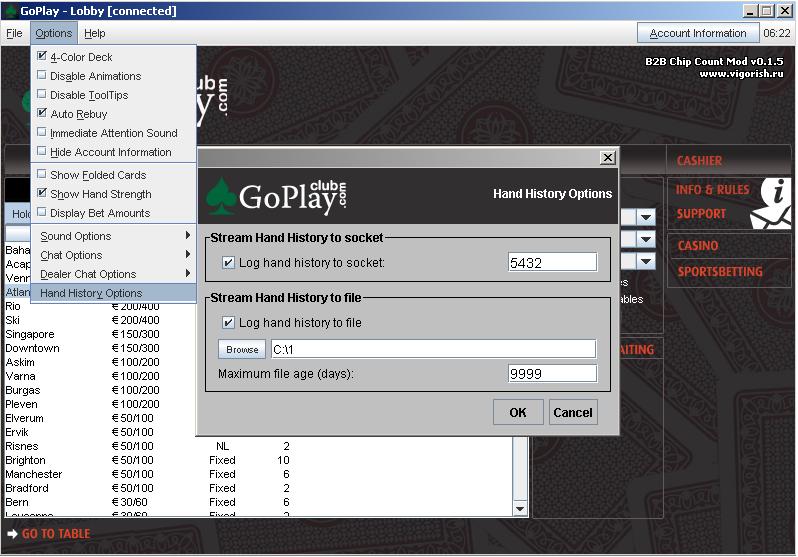The width and height of the screenshot is (798, 557).
Task: Select the Brighton table row
Action: [259, 460]
